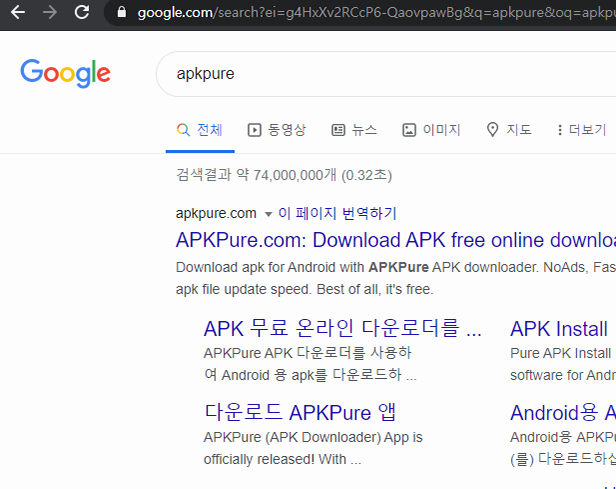Click the search box containing apkpure

387,74
